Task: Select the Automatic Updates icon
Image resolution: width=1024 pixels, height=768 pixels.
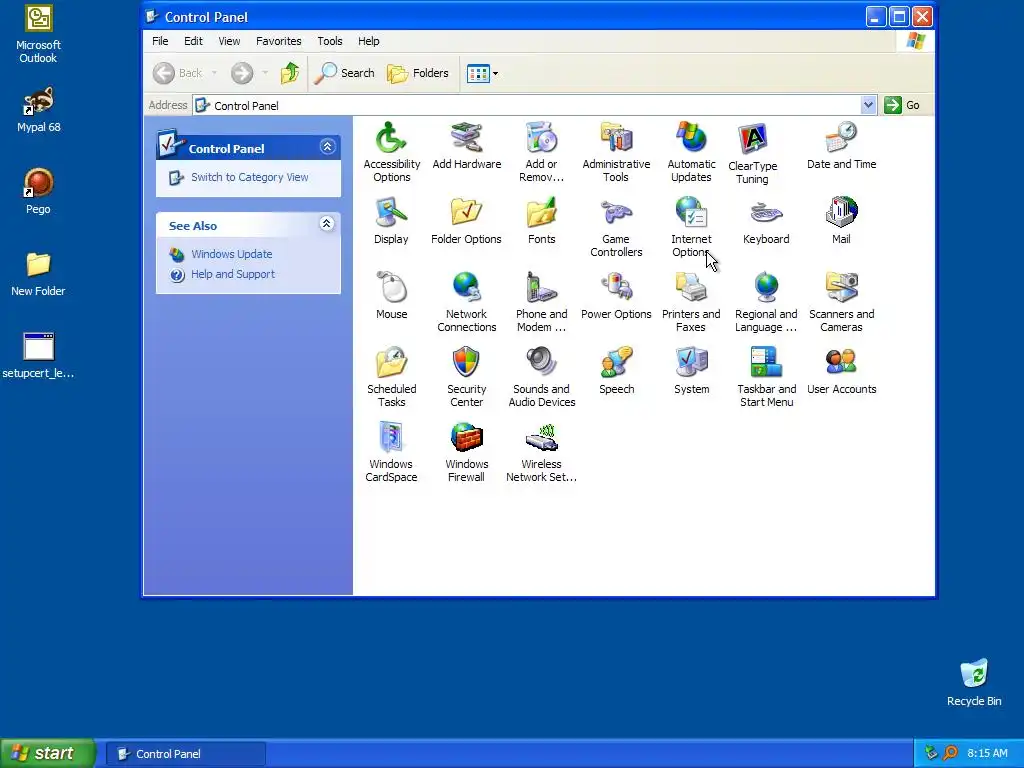Action: pos(691,152)
